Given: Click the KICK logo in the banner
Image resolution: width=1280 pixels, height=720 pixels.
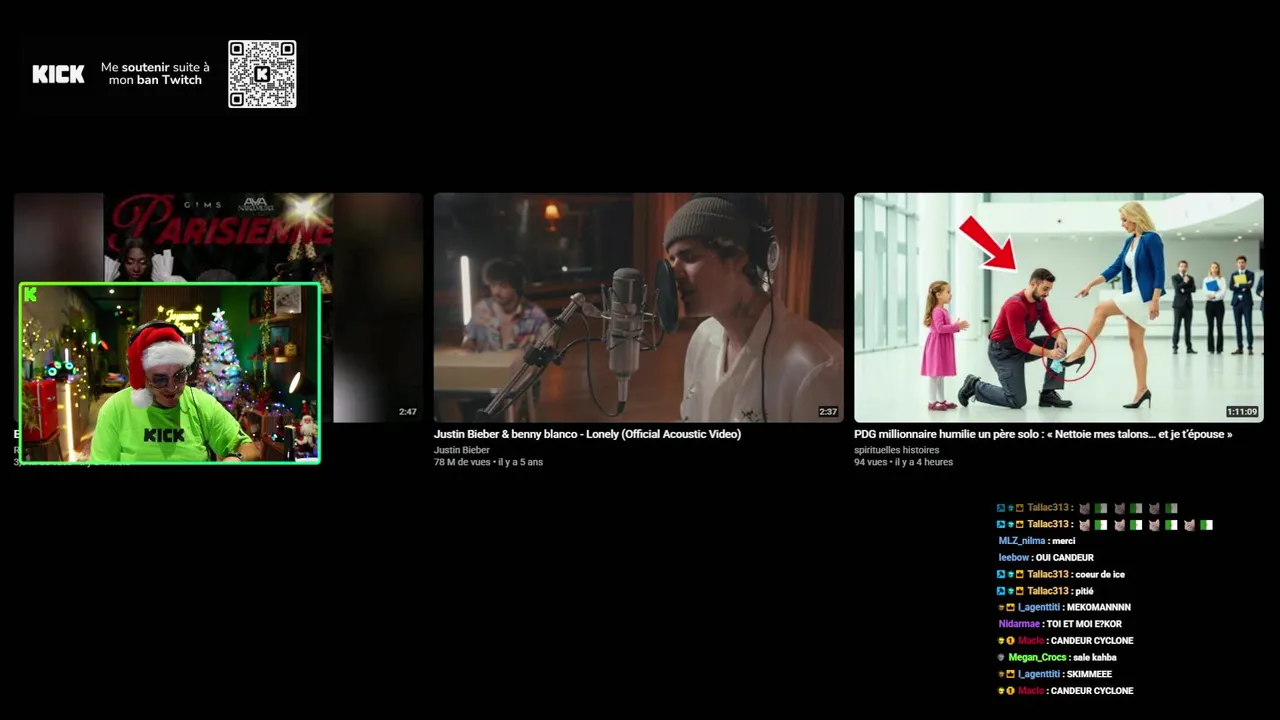Looking at the screenshot, I should click(58, 74).
